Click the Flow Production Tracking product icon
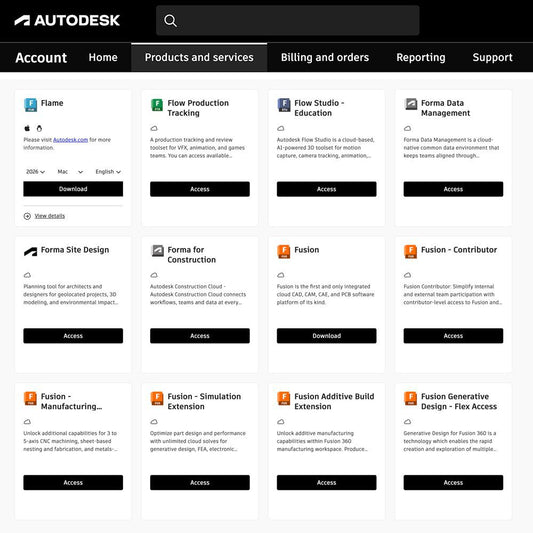 [x=157, y=105]
